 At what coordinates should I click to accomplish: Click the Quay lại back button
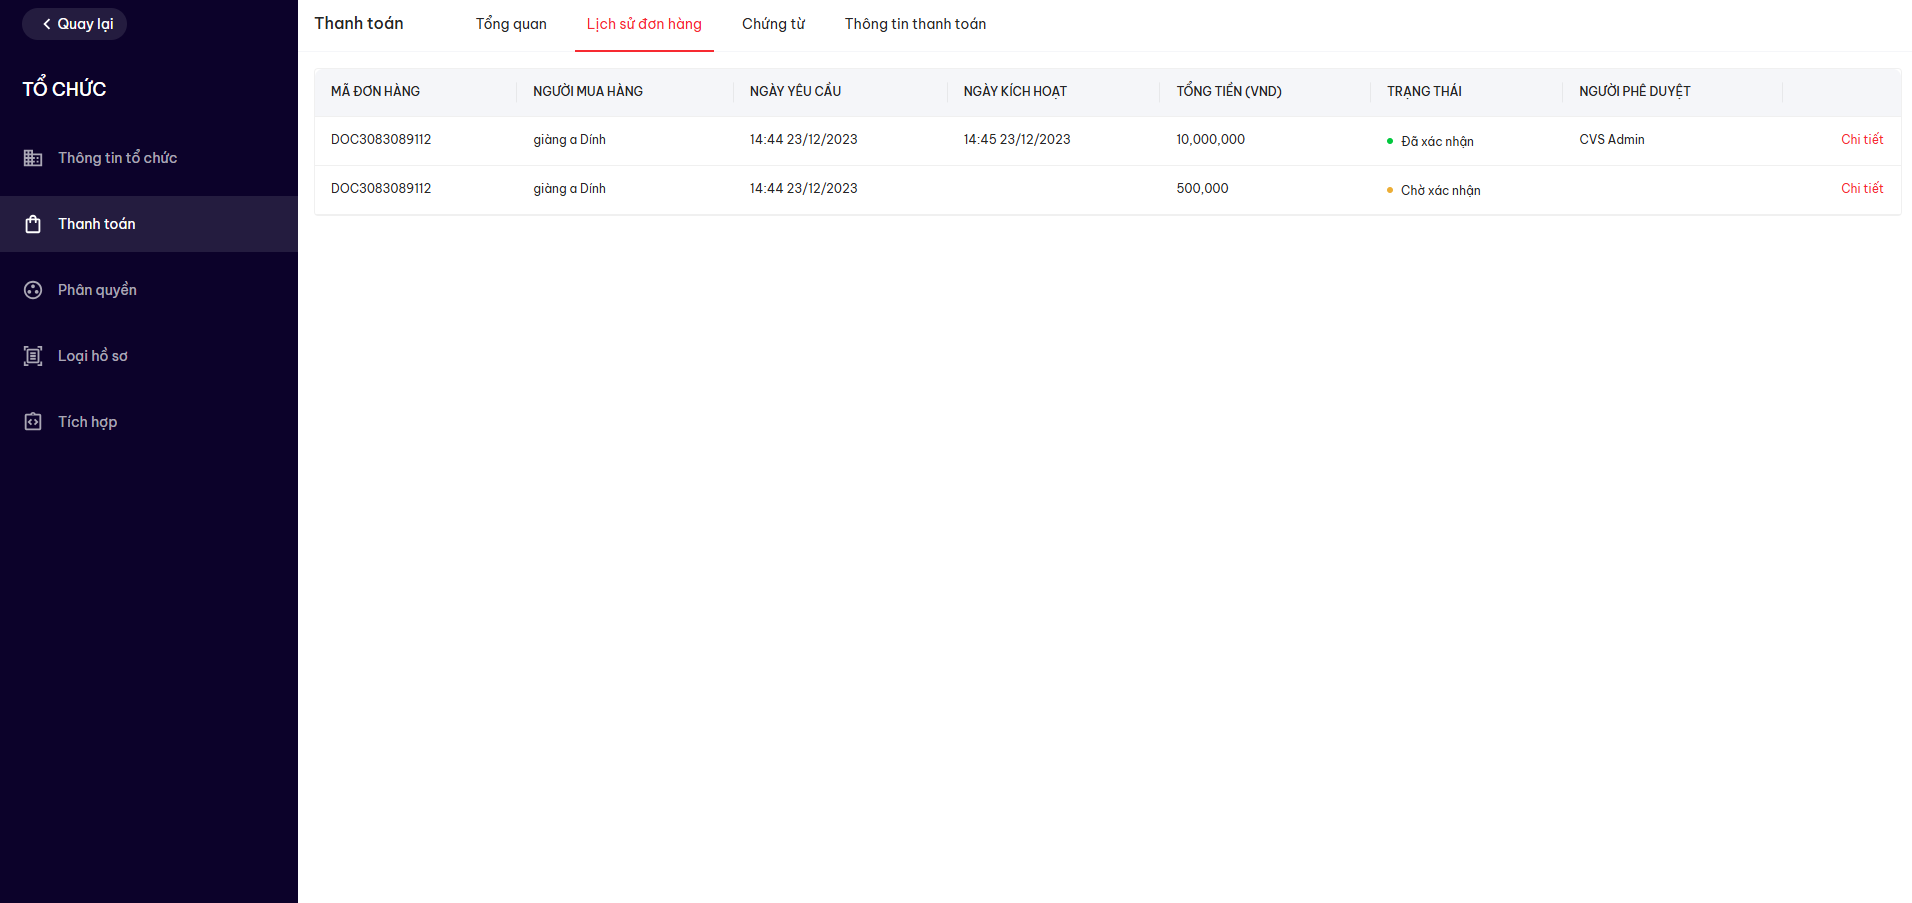[75, 24]
